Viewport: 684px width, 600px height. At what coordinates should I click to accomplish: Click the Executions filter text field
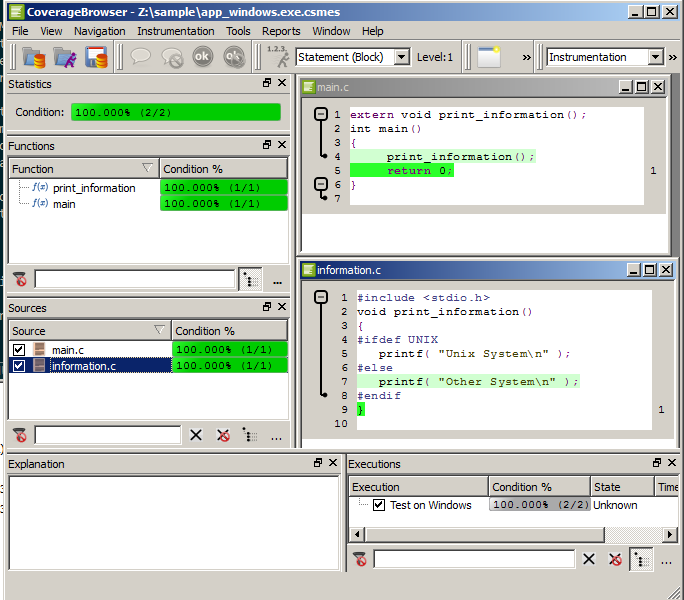[x=474, y=559]
